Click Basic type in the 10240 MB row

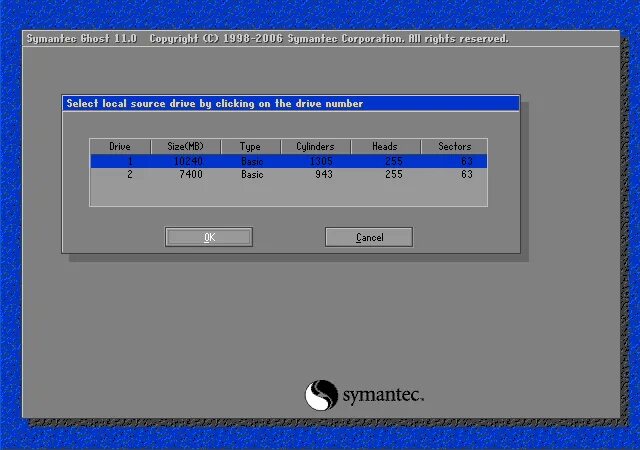(x=252, y=161)
